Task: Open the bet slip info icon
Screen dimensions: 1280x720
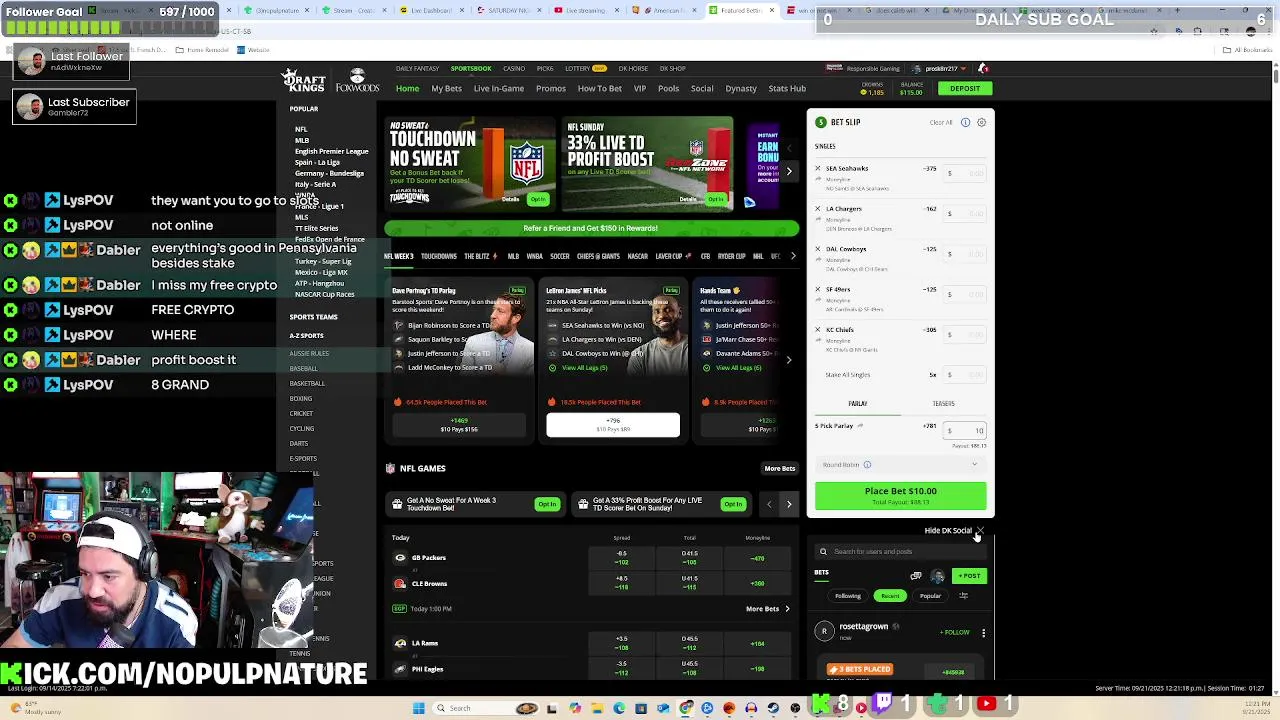Action: [965, 122]
